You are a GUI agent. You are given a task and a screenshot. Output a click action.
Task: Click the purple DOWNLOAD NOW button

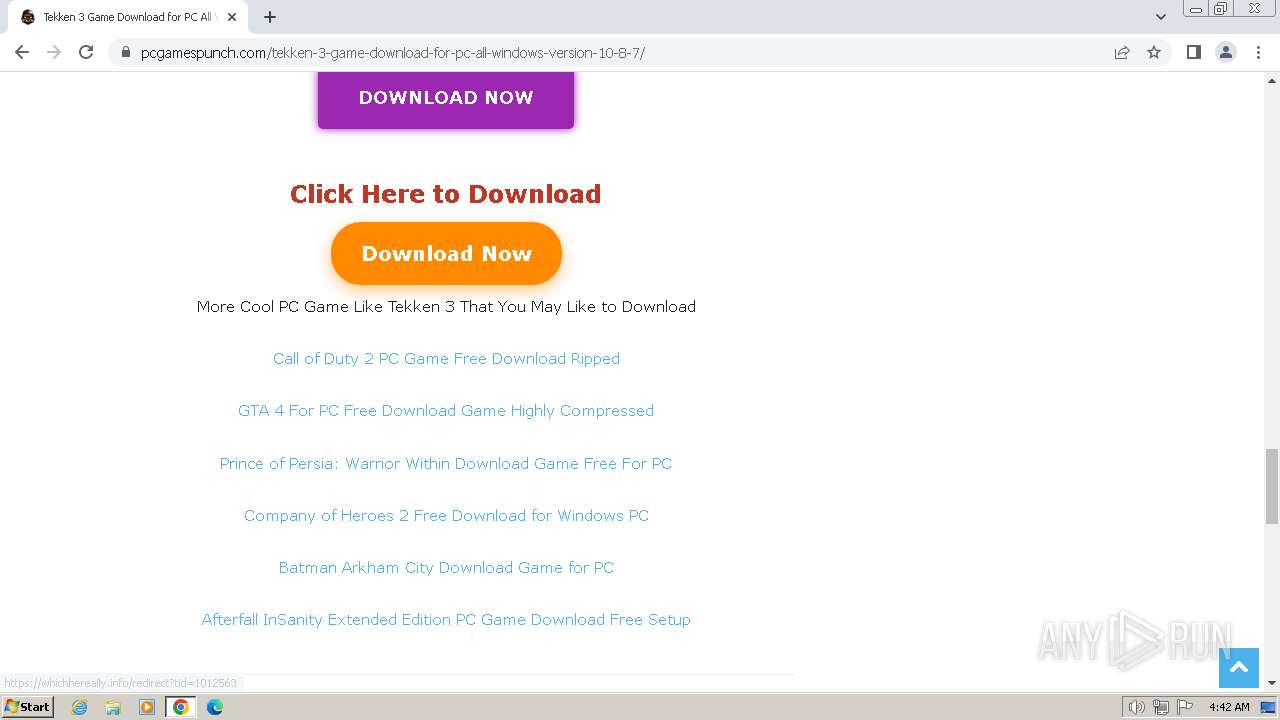point(446,97)
